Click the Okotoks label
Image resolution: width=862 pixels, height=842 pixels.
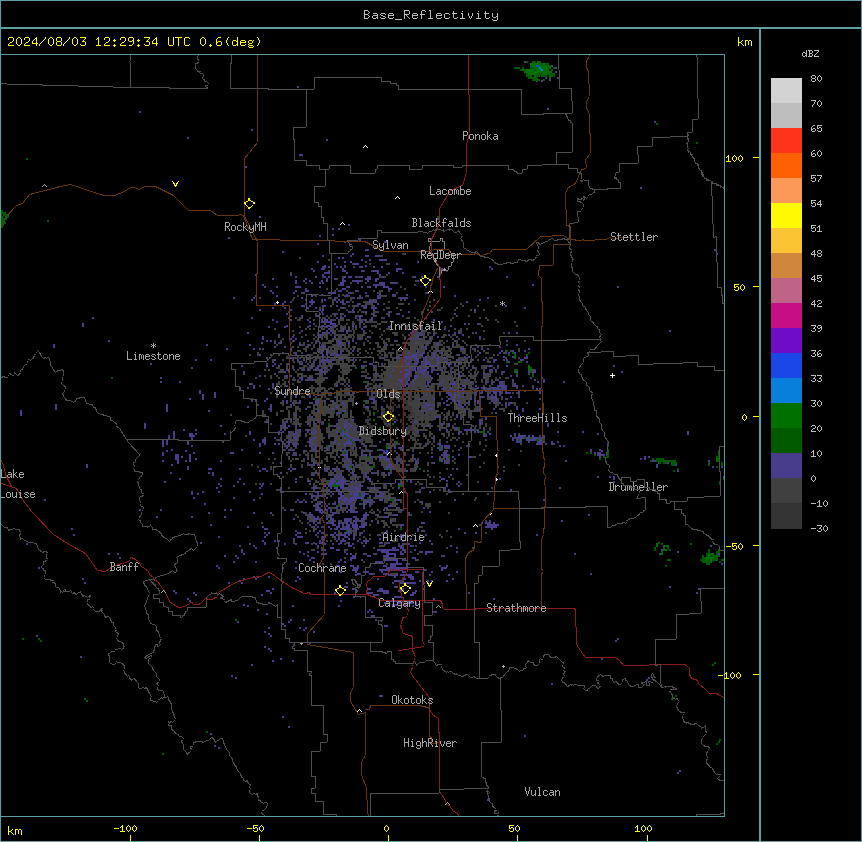(x=412, y=700)
